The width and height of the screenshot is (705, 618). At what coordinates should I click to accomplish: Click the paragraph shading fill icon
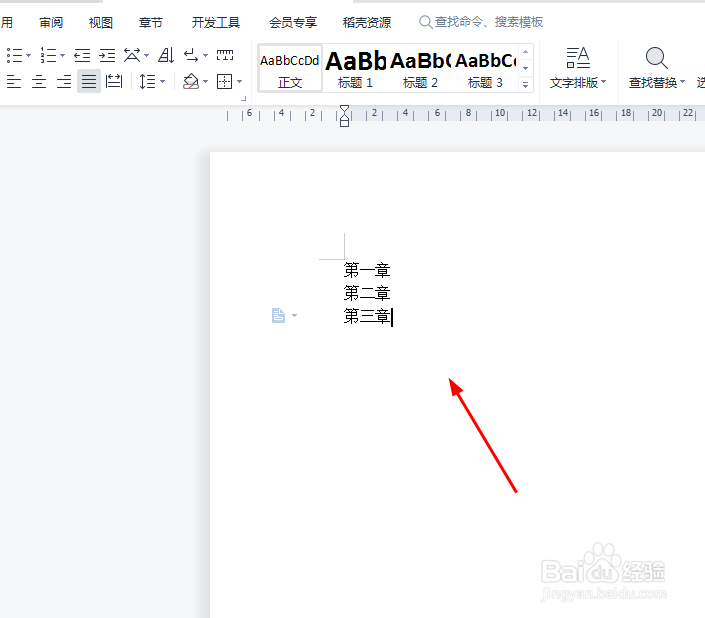click(191, 81)
